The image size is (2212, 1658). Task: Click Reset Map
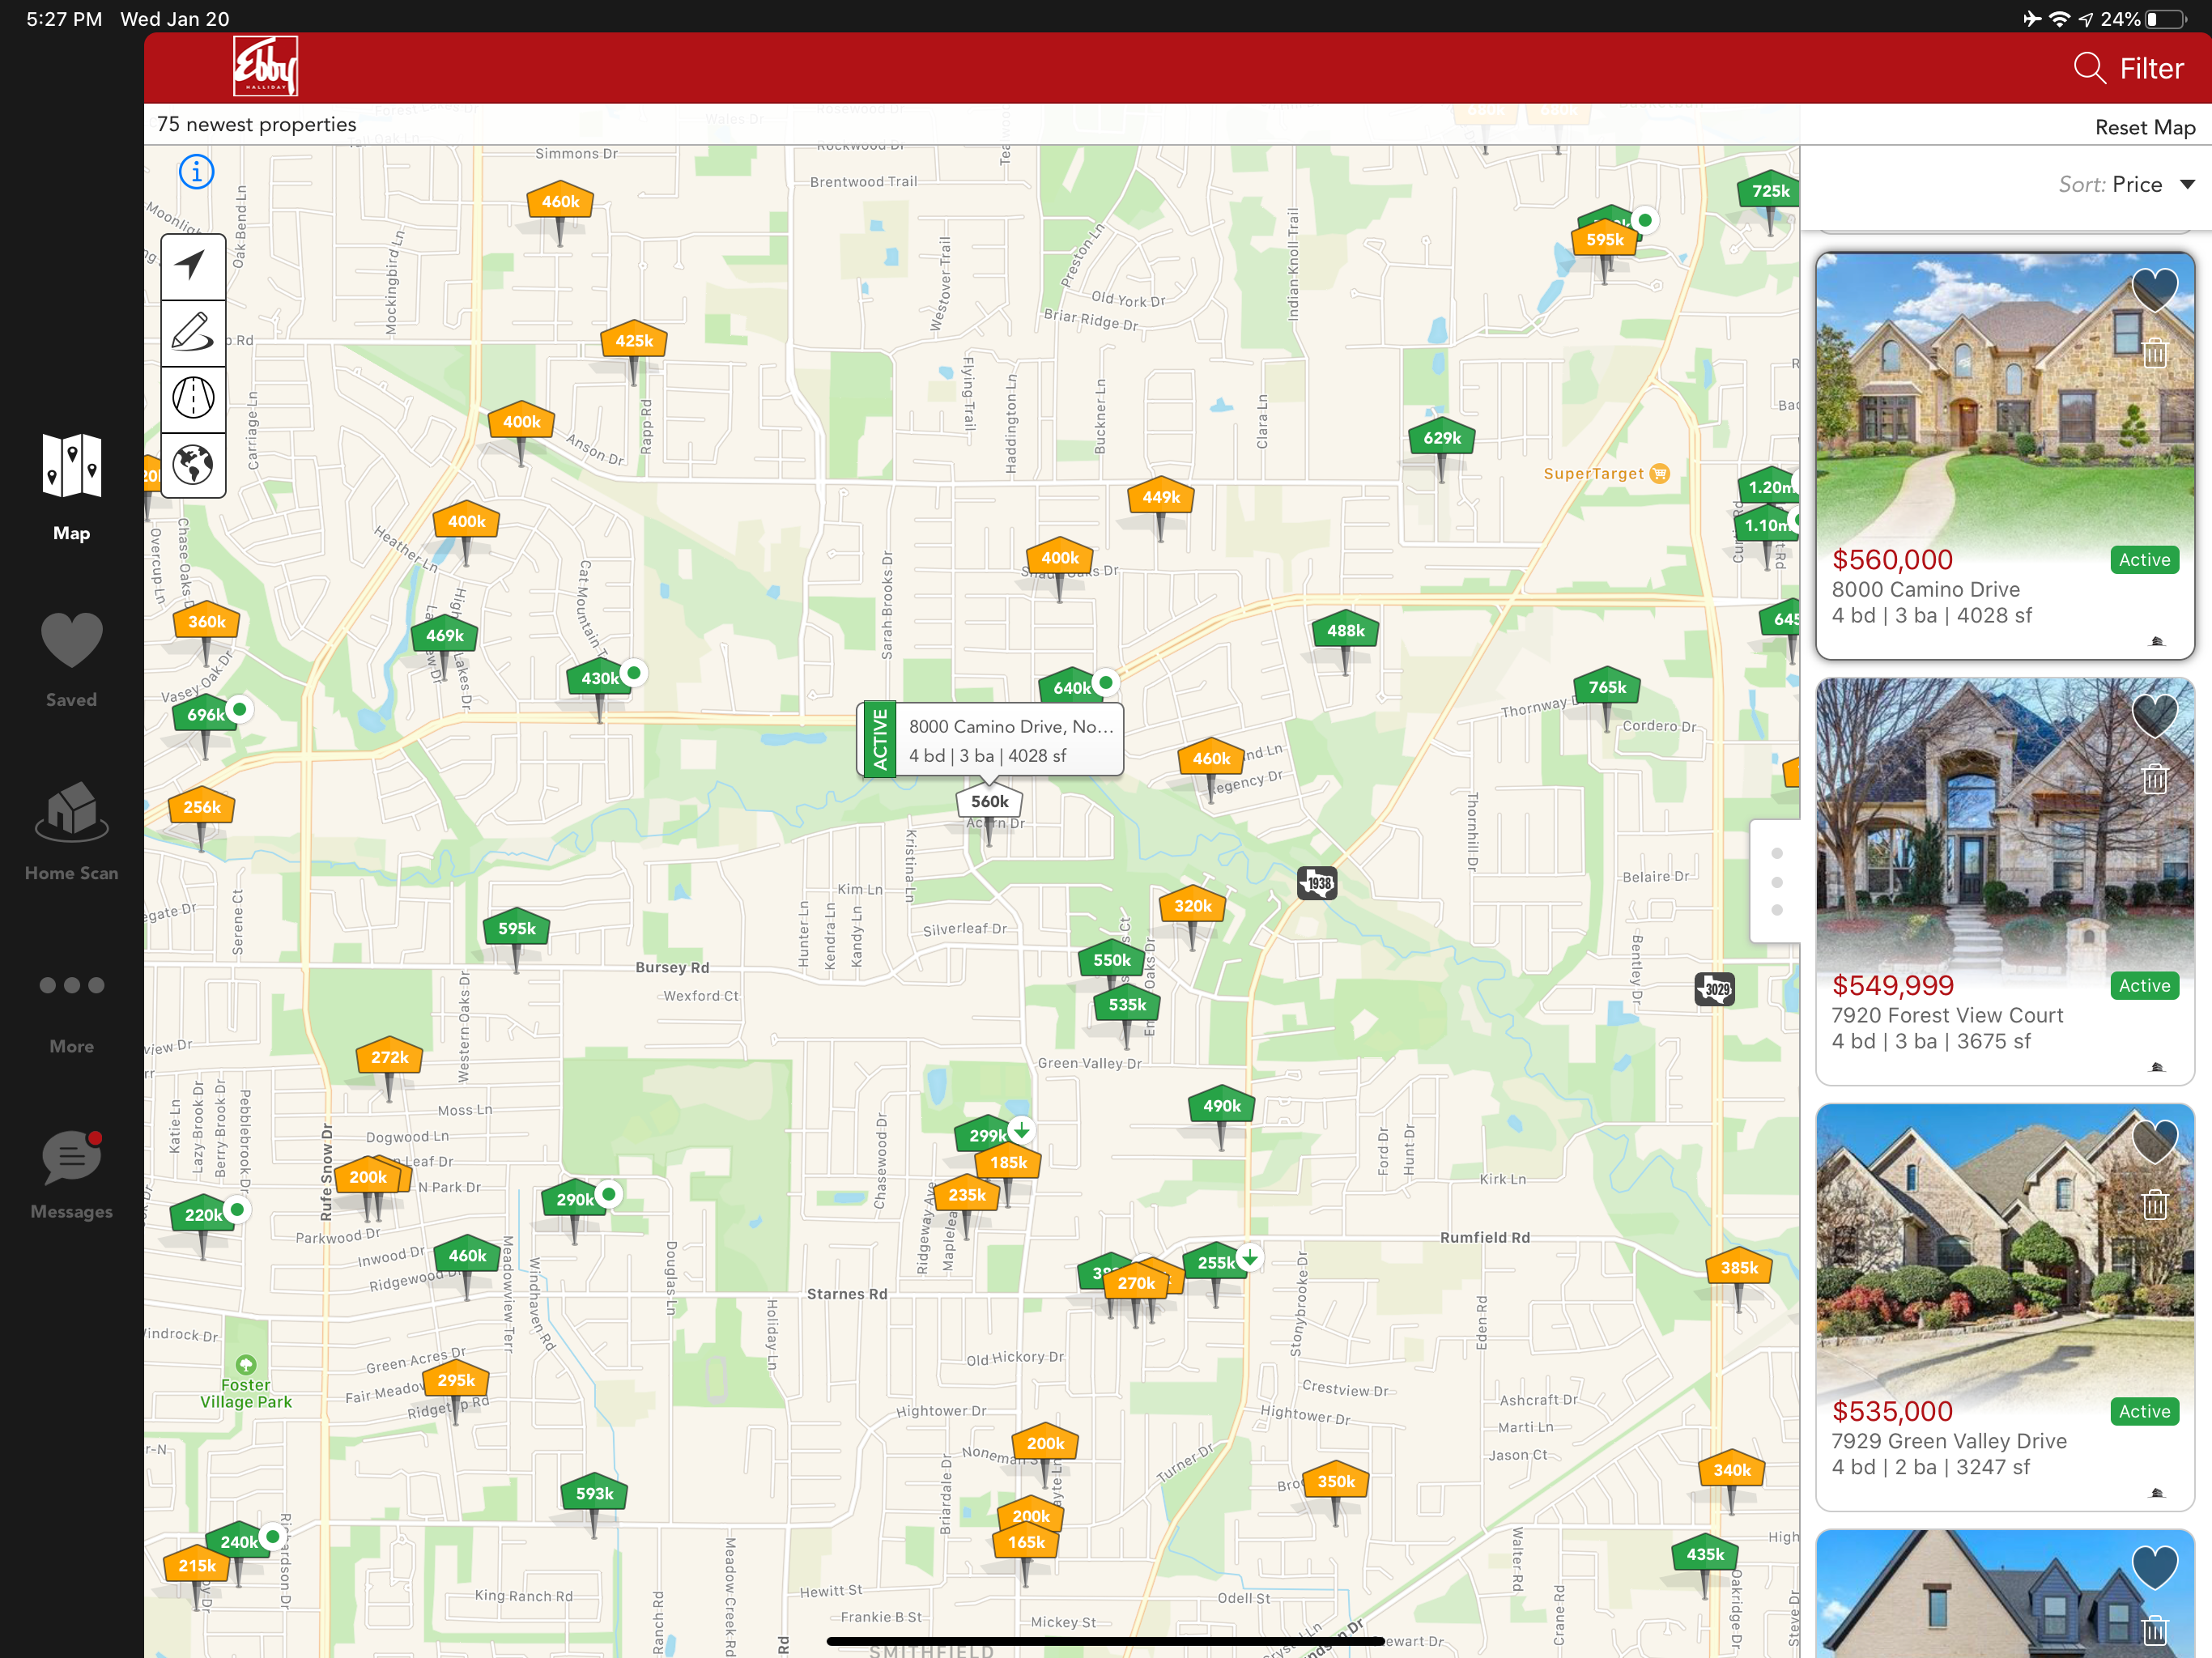click(2145, 127)
